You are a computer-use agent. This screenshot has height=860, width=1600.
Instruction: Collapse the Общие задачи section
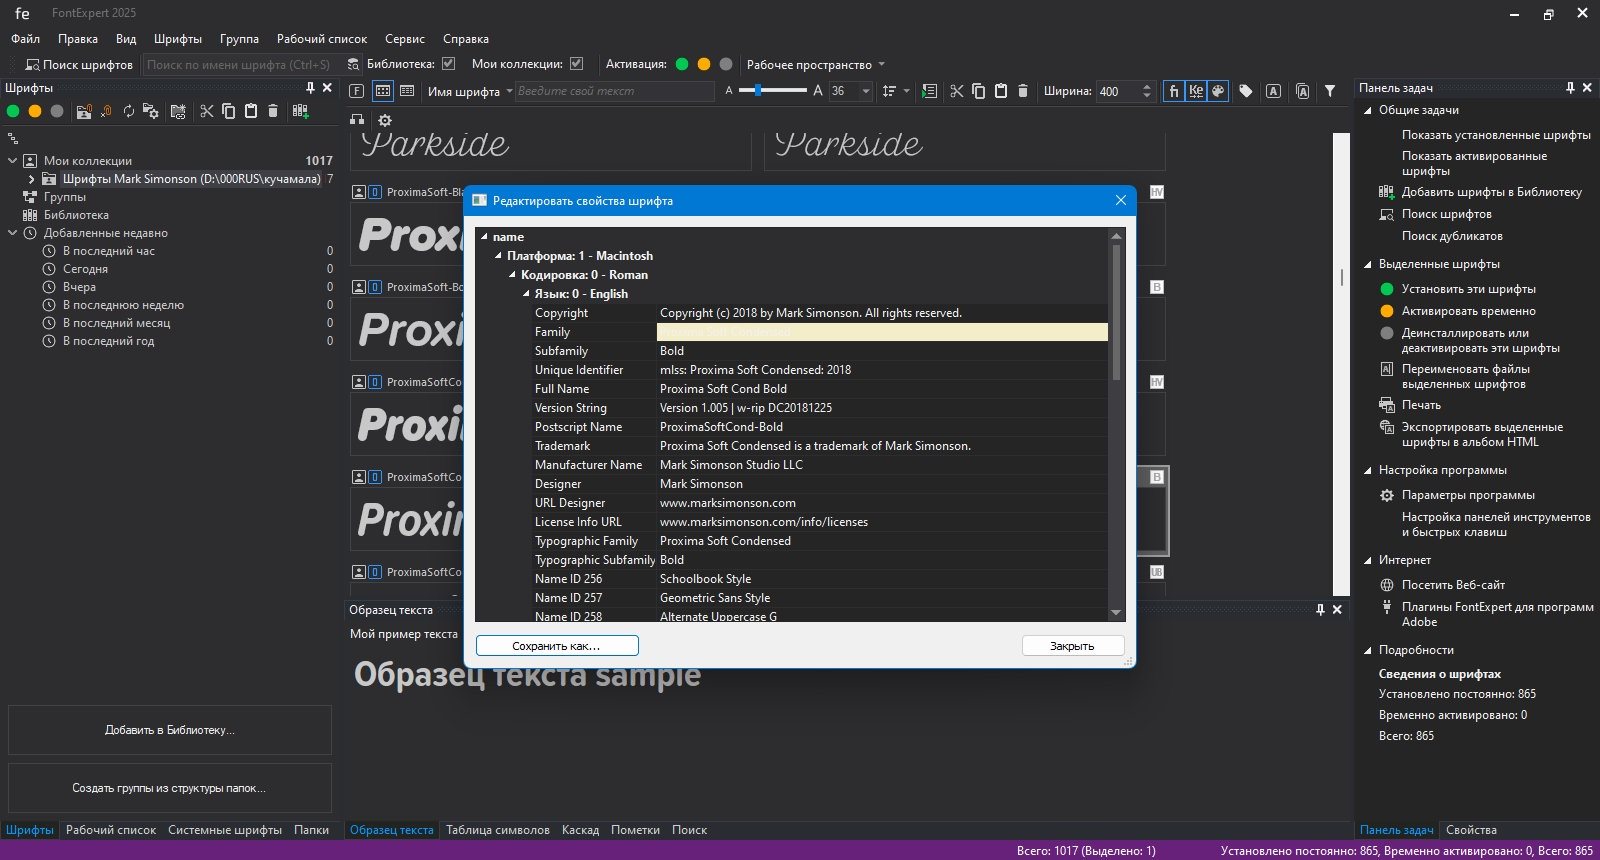[x=1368, y=110]
